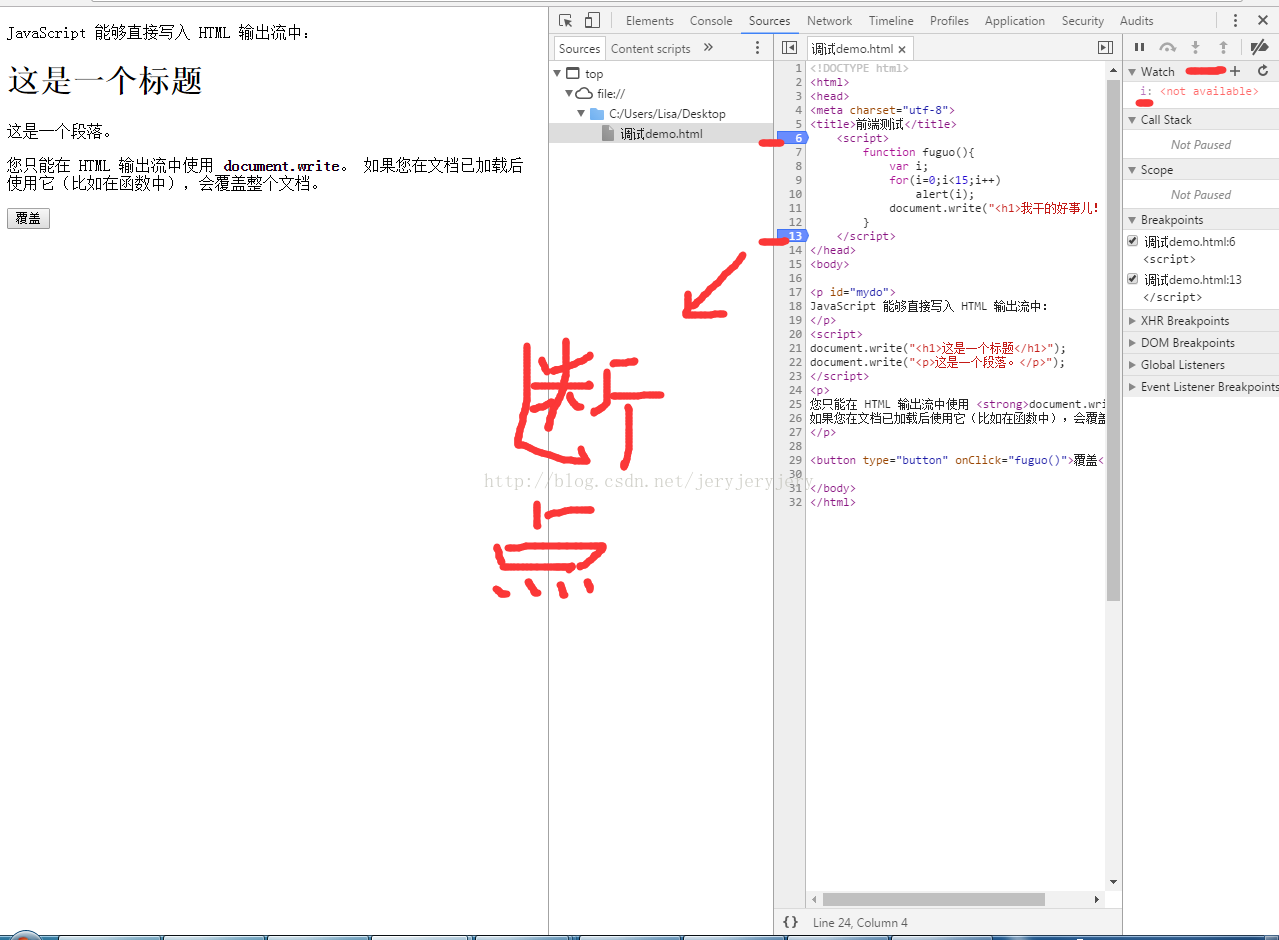
Task: Select the Content scripts navigator tab
Action: (x=651, y=48)
